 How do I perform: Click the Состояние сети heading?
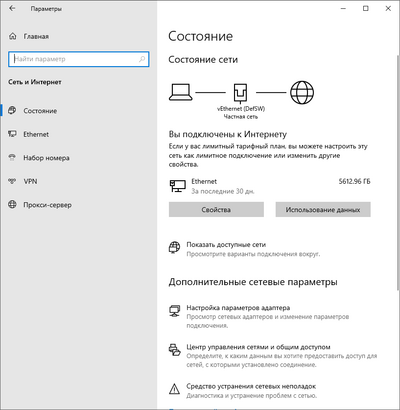[x=203, y=60]
